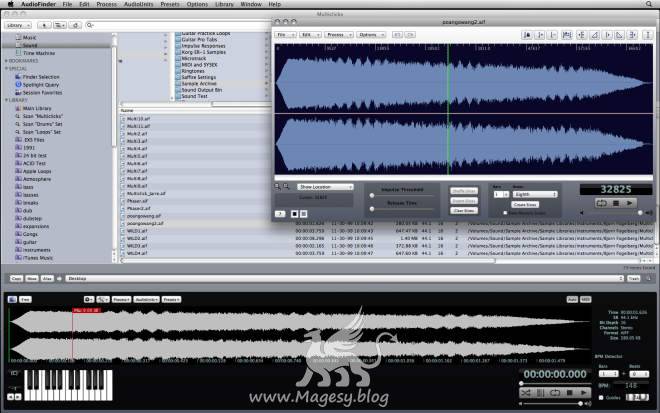Click the help question mark button
660x413 pixels.
pos(280,214)
